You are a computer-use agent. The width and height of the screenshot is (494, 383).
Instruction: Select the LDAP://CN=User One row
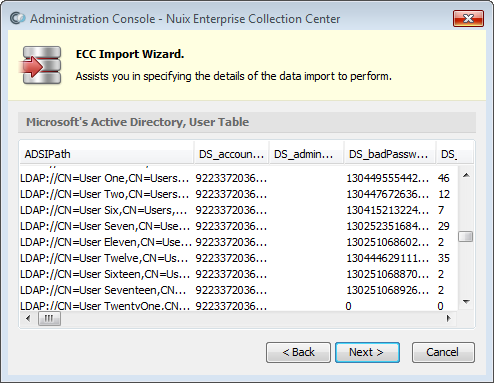238,178
